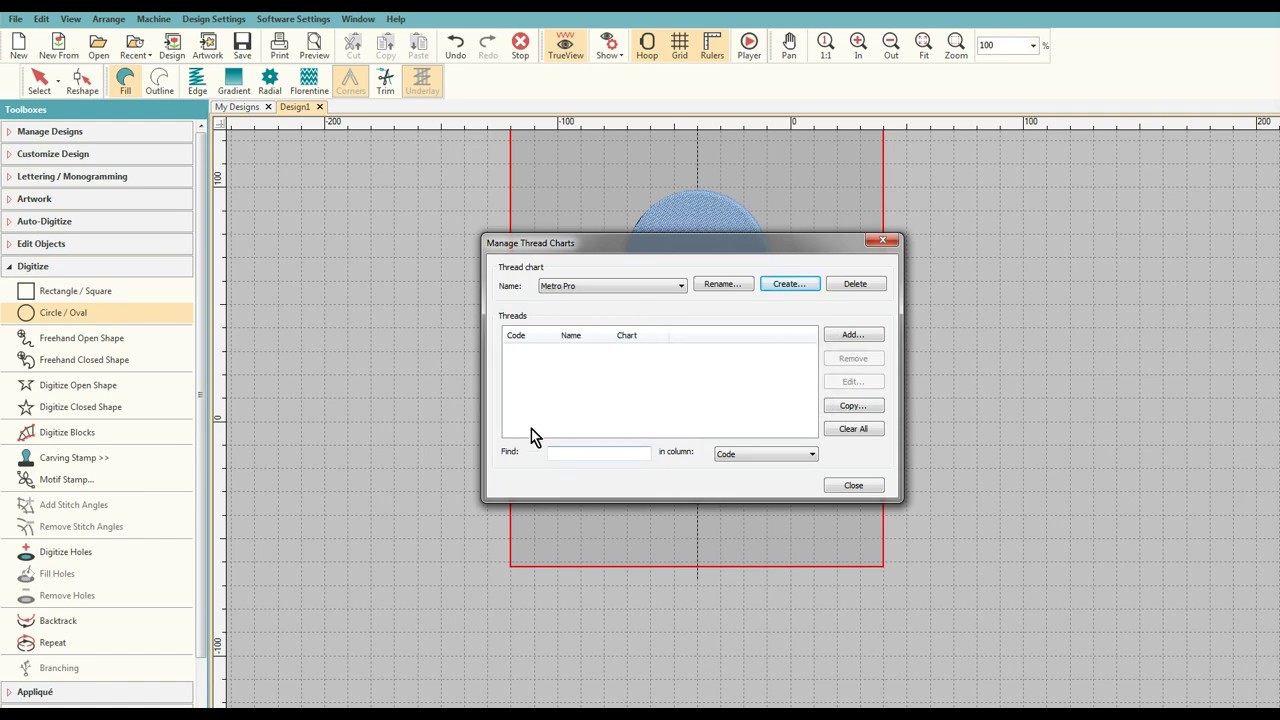This screenshot has width=1280, height=720.
Task: Open the Show dropdown in toolbar
Action: pyautogui.click(x=608, y=46)
